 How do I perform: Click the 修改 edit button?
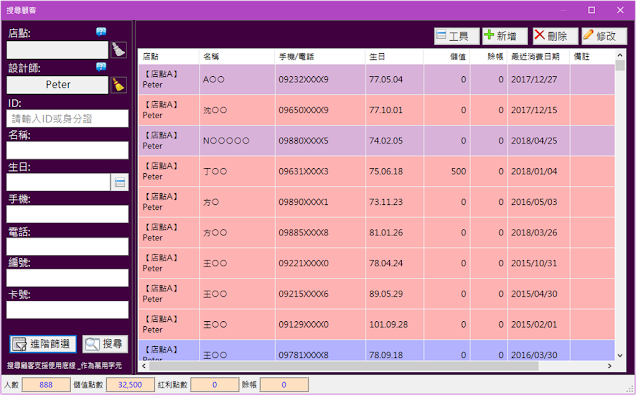coord(604,36)
